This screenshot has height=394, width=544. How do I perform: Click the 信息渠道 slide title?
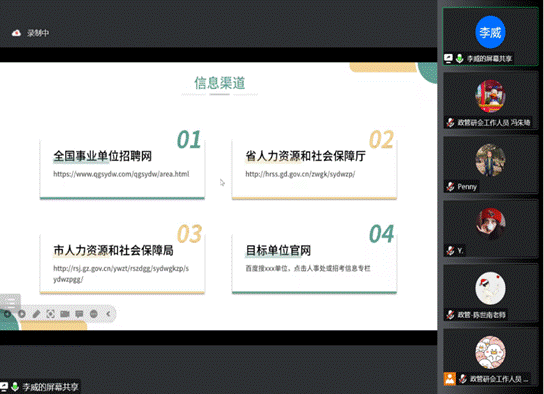click(x=220, y=83)
